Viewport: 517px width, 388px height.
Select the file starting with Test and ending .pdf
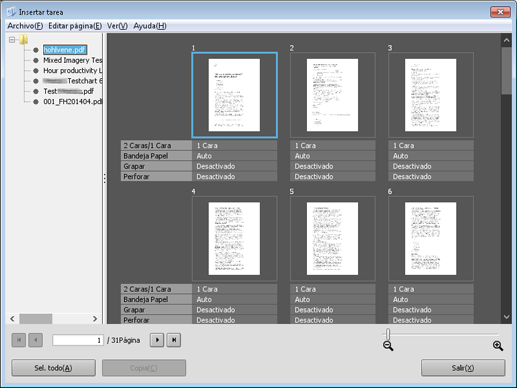click(x=68, y=91)
